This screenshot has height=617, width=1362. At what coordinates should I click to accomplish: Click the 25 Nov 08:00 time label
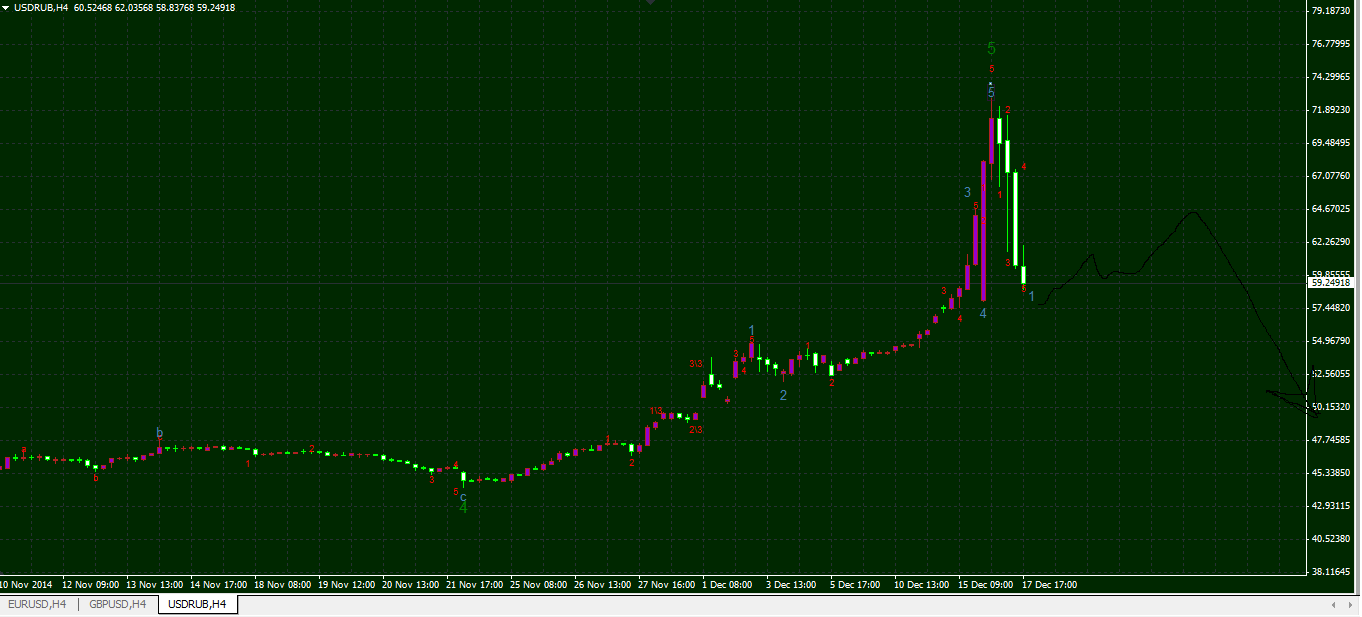click(x=539, y=584)
